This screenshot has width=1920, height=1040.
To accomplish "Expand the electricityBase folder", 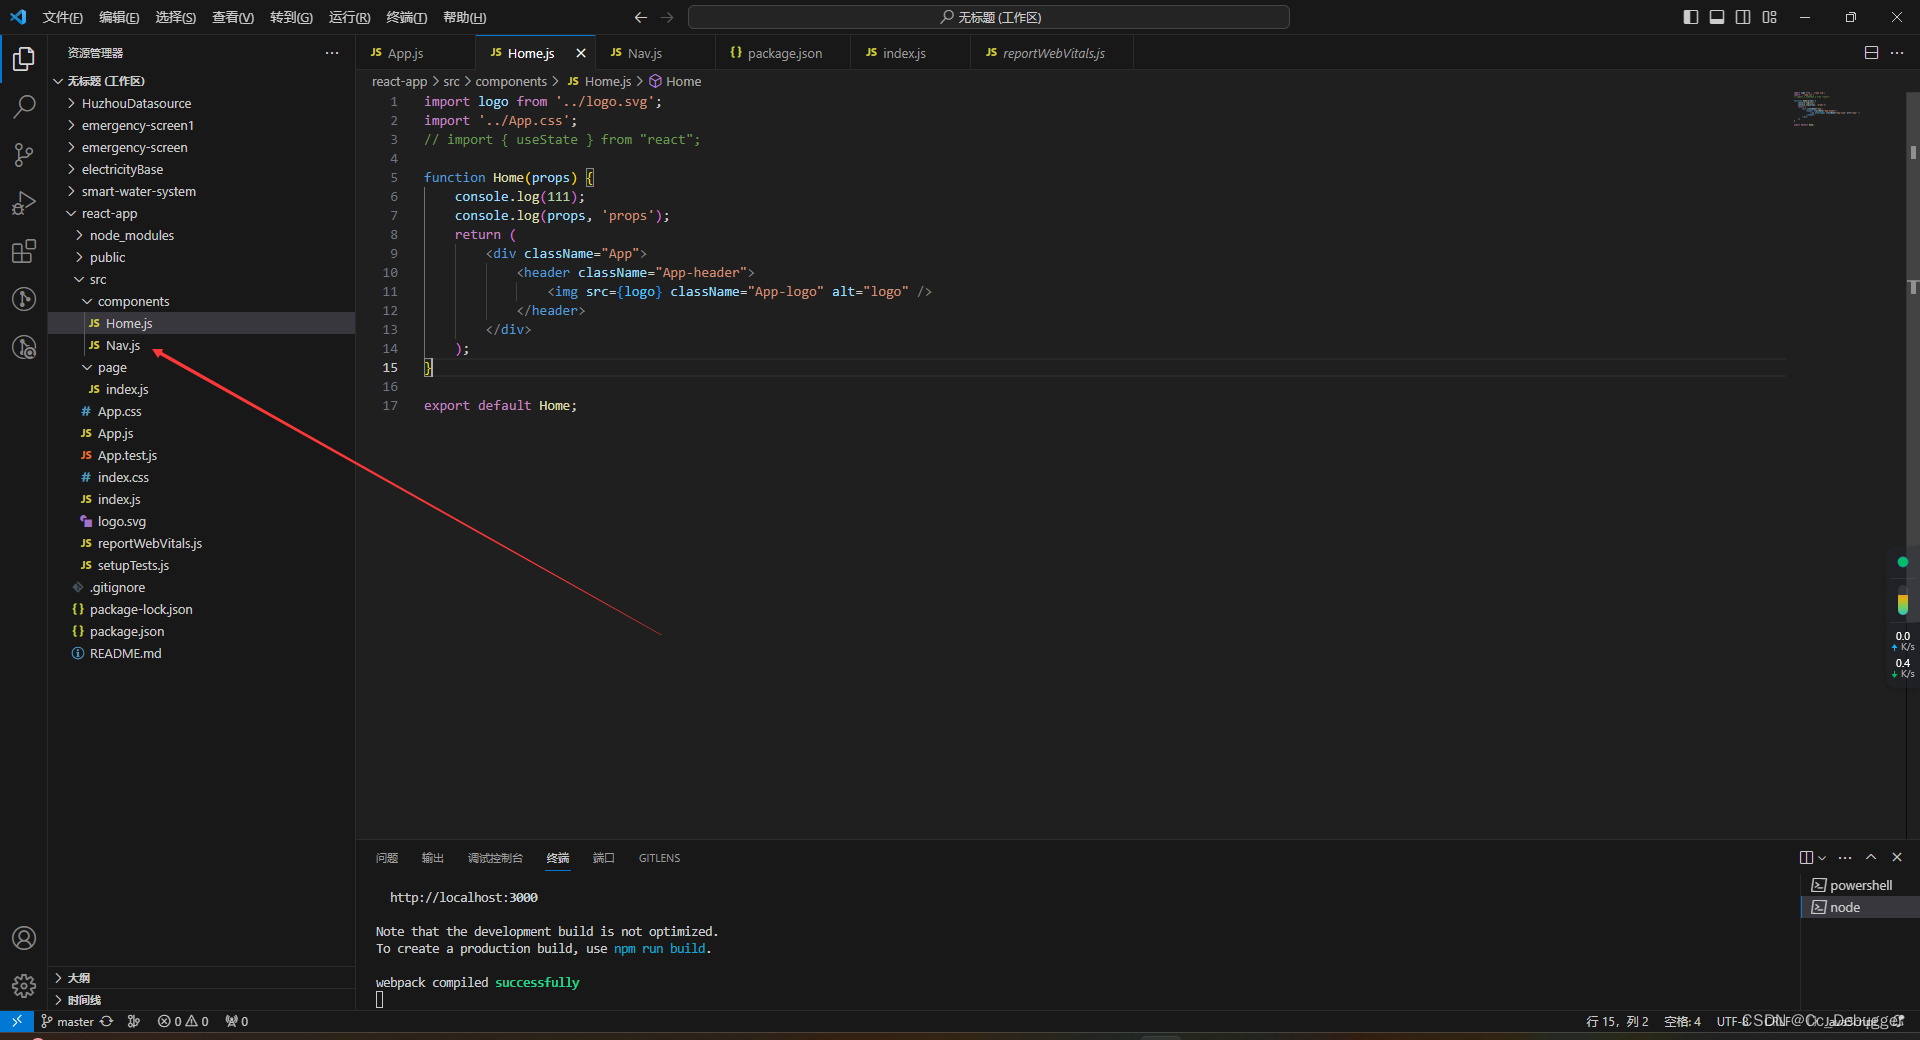I will pos(202,169).
